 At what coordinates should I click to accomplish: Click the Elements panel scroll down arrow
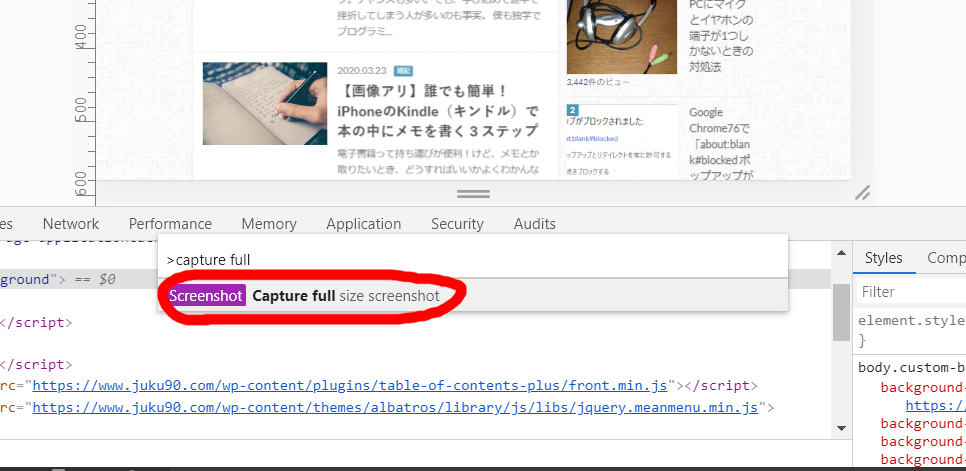click(841, 428)
